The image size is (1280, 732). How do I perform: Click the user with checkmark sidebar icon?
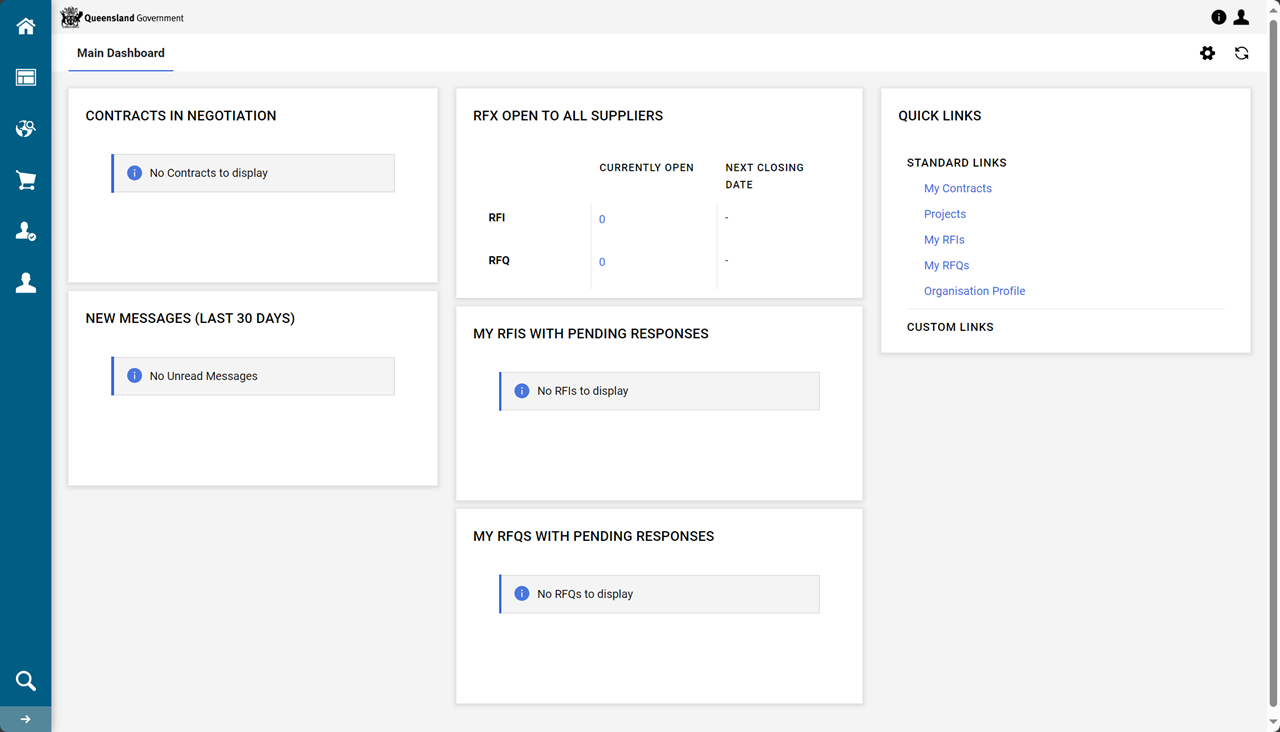[26, 232]
